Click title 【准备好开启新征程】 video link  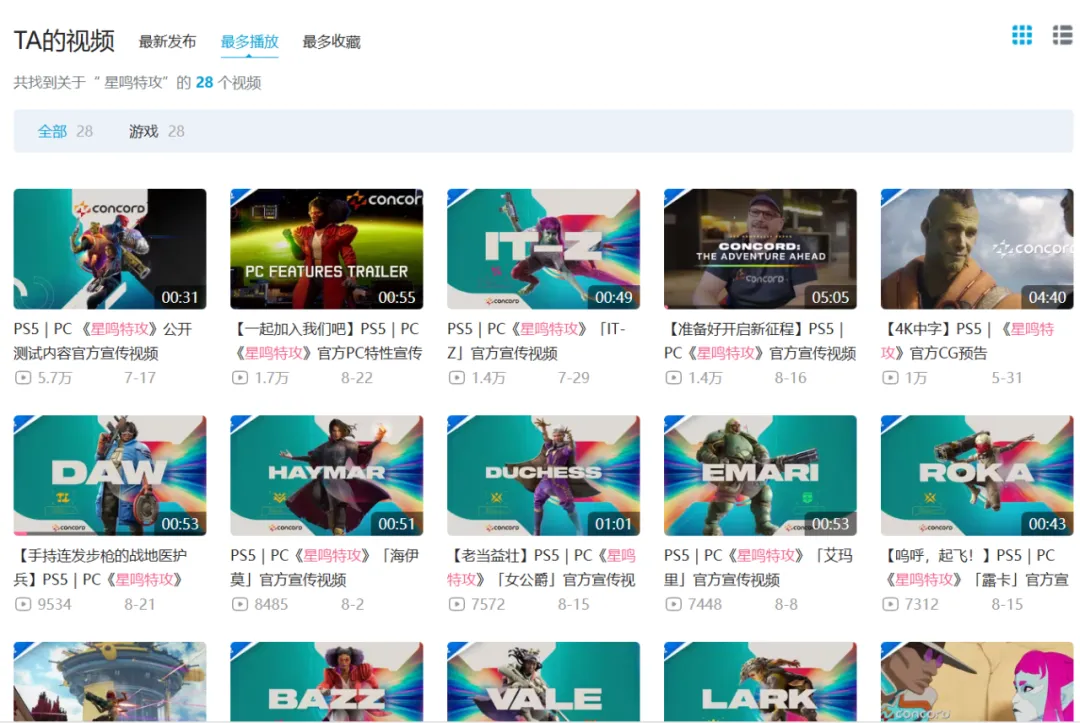point(760,341)
